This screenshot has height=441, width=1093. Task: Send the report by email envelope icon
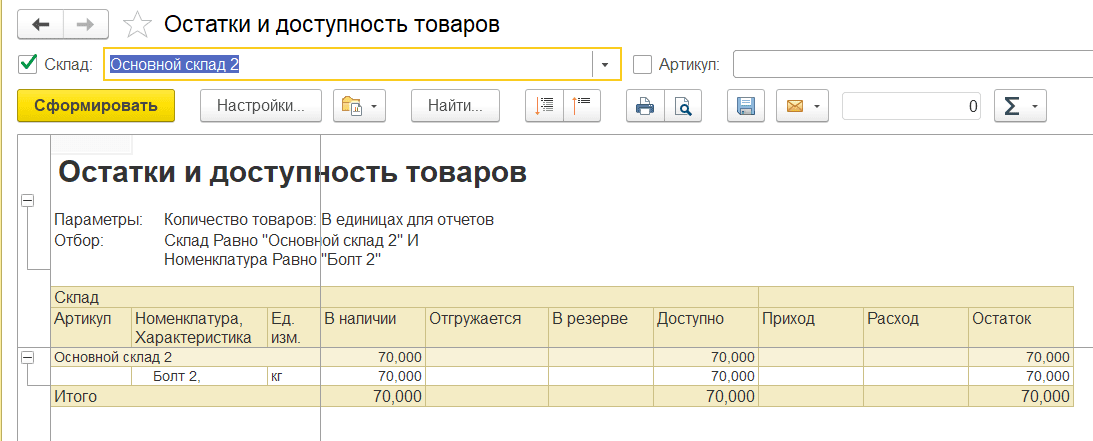(795, 107)
